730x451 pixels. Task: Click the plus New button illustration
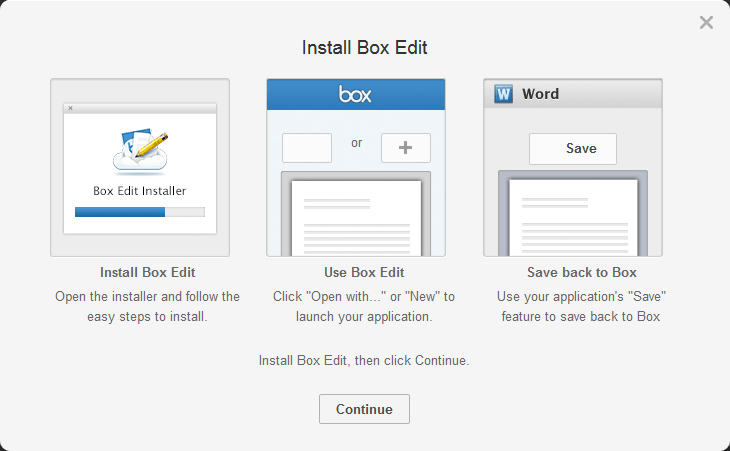coord(406,148)
